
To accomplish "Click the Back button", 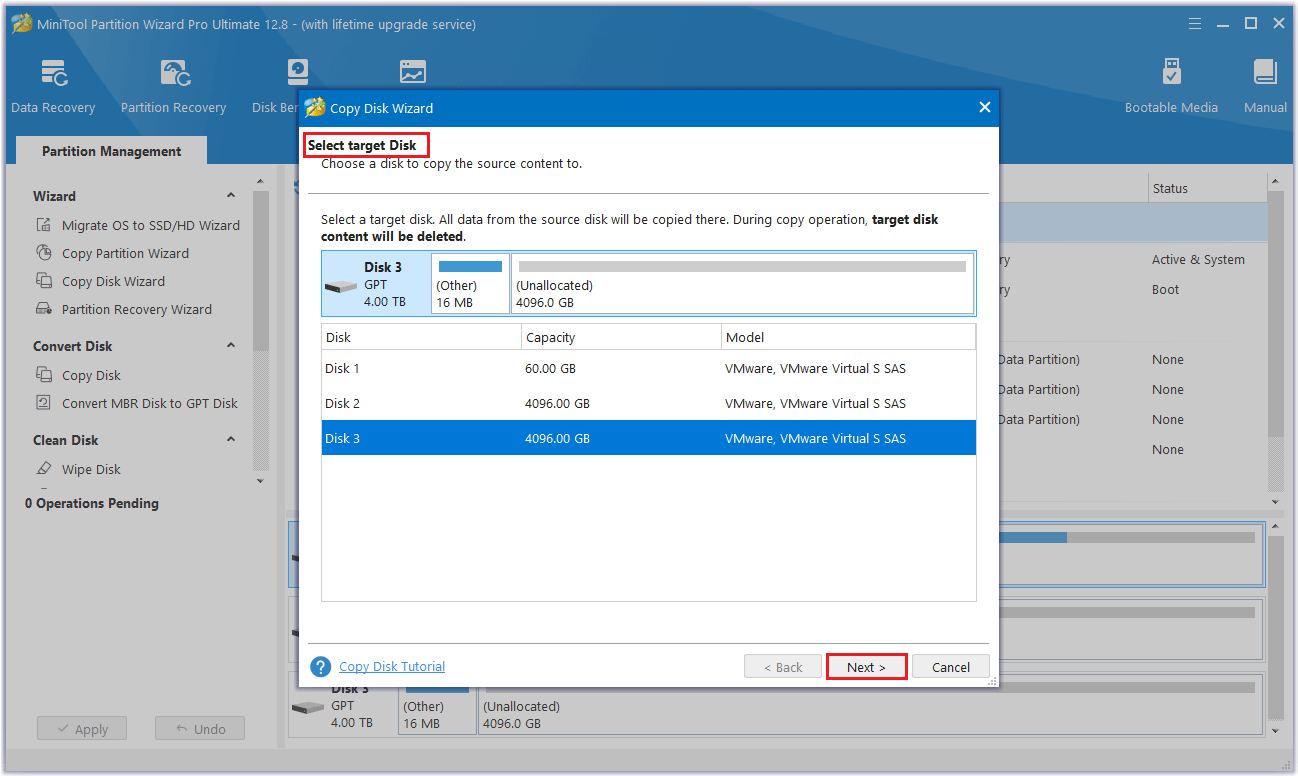I will pos(783,667).
